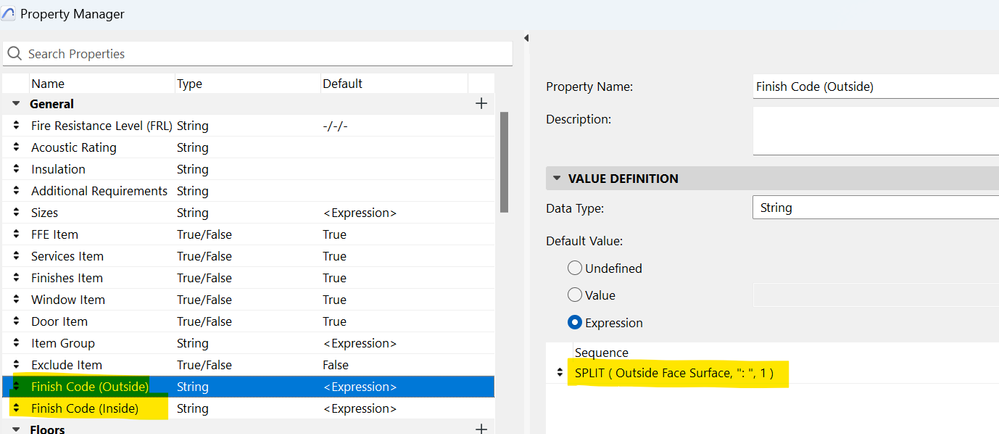Click reorder handle beside Fire Resistance Level
Screen dimensions: 999x434
(x=16, y=126)
